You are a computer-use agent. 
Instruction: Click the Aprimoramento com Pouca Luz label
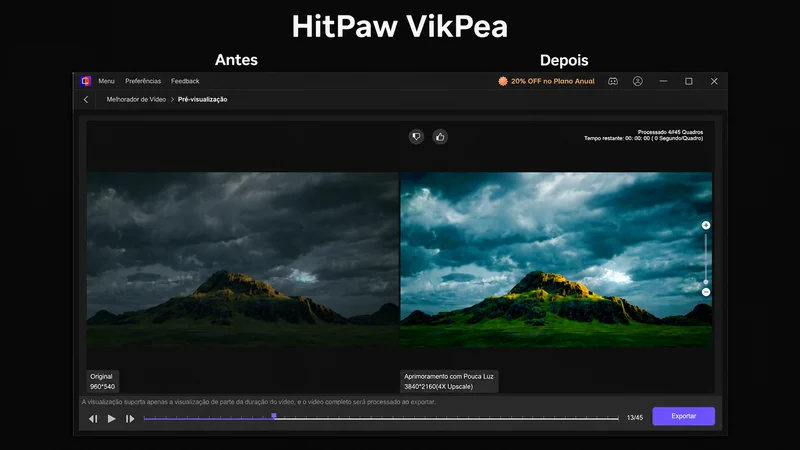(x=449, y=382)
